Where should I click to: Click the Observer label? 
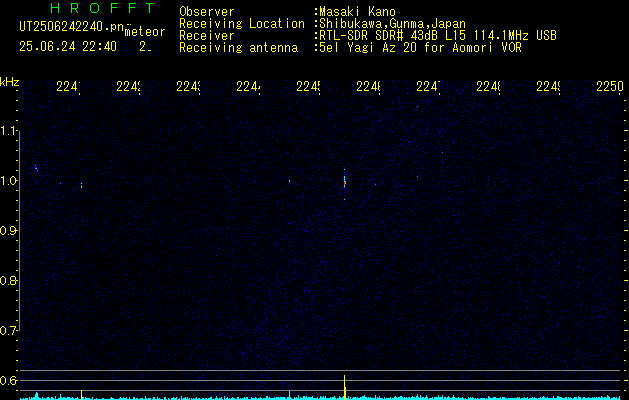[207, 12]
